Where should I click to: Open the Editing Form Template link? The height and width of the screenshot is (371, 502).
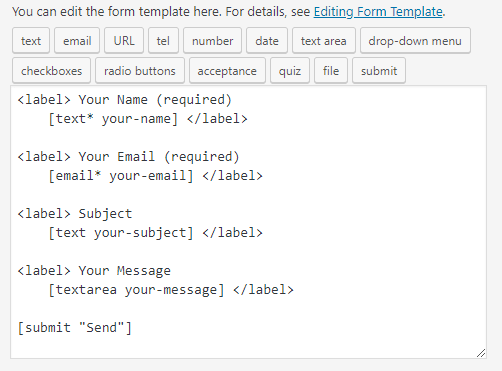tap(378, 12)
